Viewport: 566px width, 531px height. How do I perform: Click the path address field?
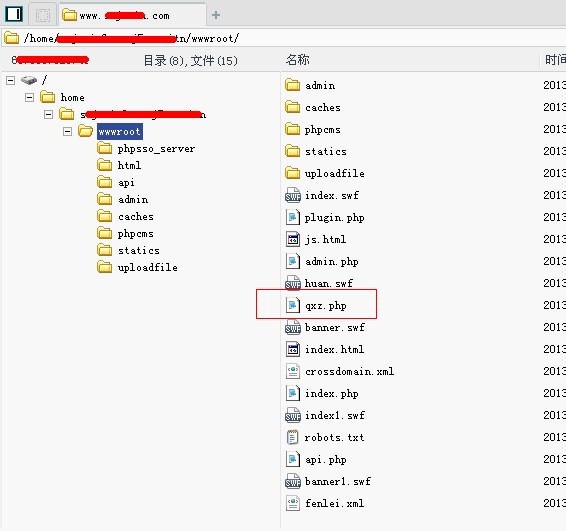(x=283, y=38)
